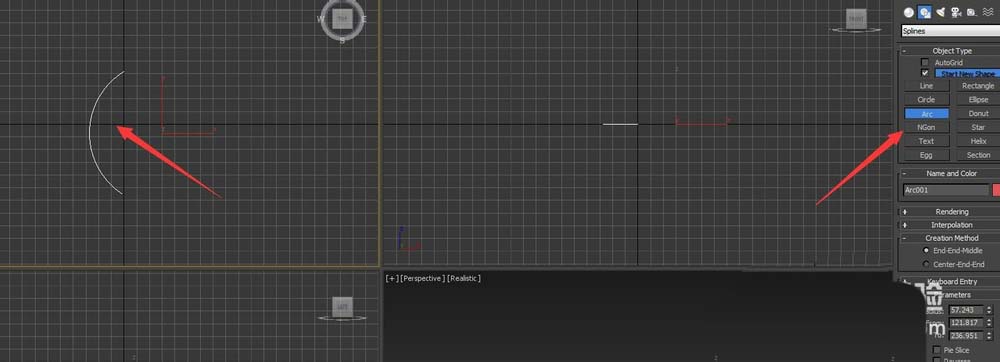Open the [Realistic] shading label menu
Screen dimensions: 1000x362
pyautogui.click(x=464, y=279)
